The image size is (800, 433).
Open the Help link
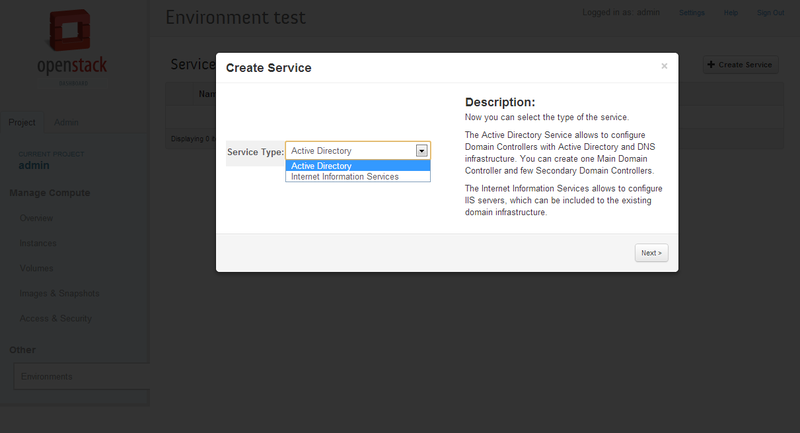point(731,13)
